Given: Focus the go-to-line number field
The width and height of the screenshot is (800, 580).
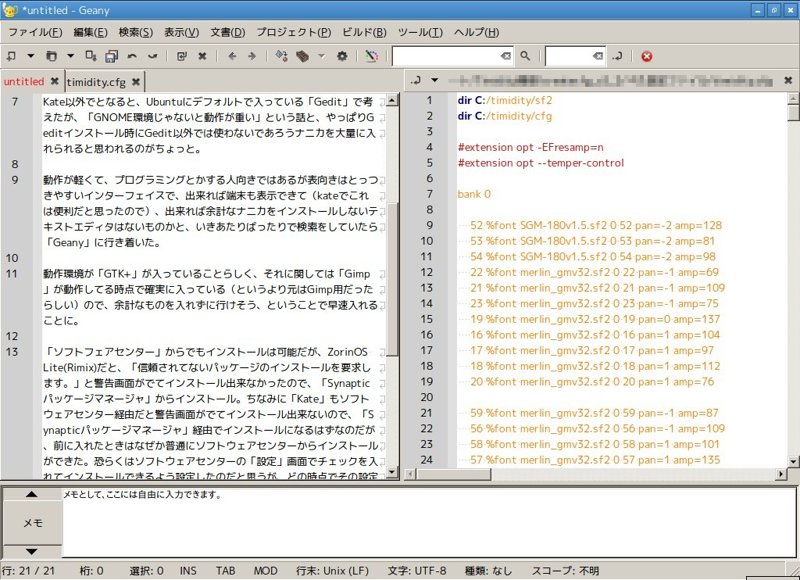Looking at the screenshot, I should (569, 56).
